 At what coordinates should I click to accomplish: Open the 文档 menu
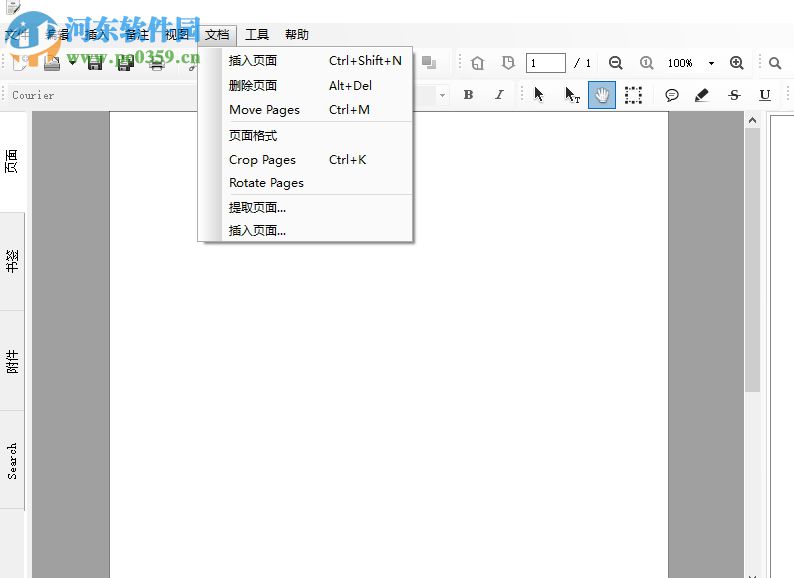coord(217,34)
